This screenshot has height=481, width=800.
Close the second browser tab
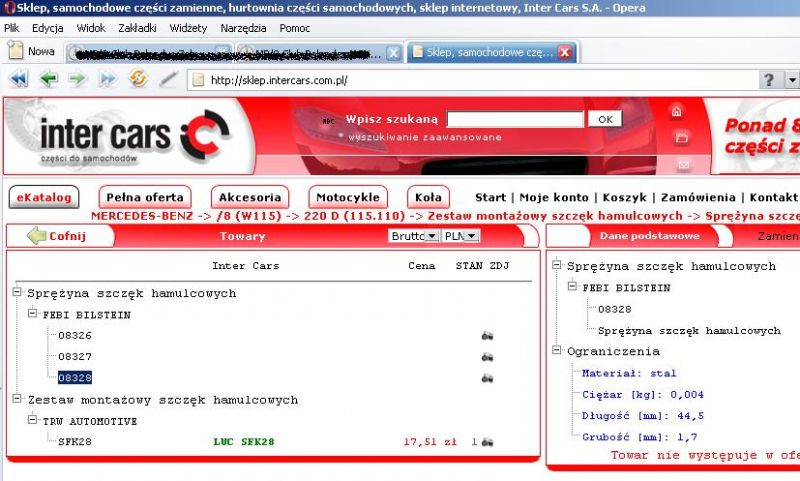point(393,53)
